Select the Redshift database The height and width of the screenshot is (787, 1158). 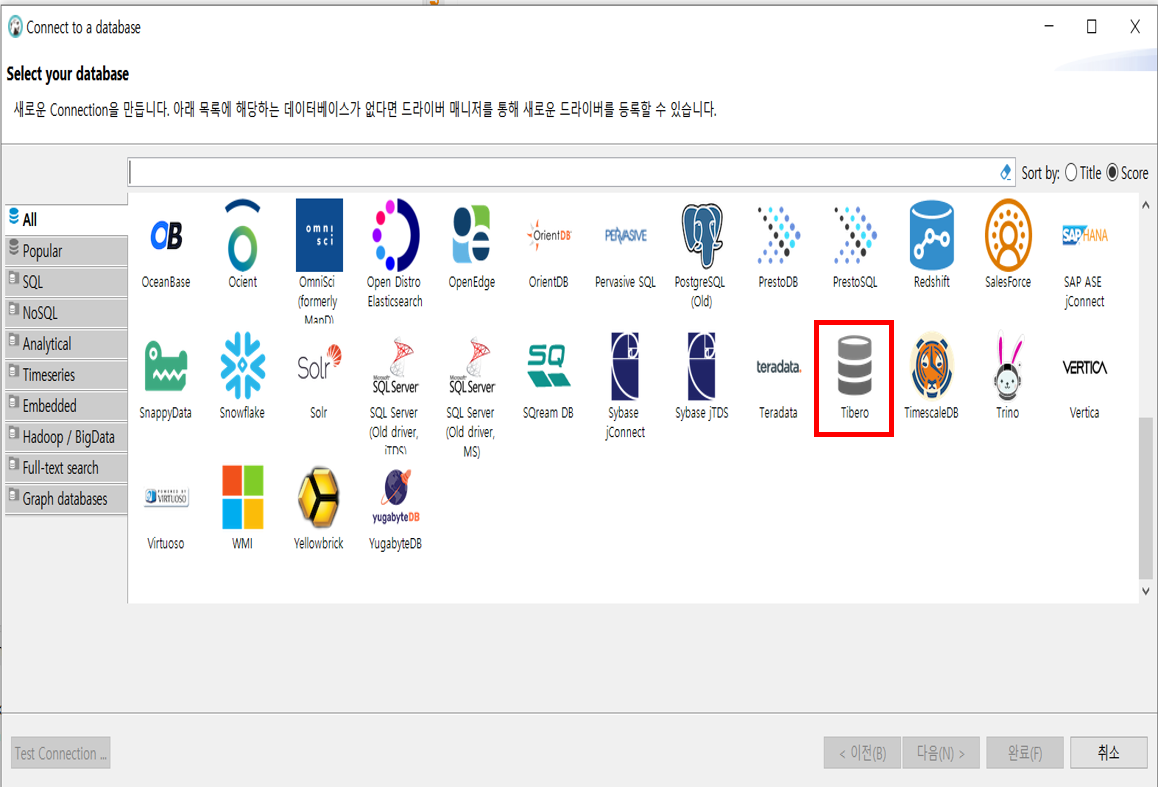click(x=932, y=236)
